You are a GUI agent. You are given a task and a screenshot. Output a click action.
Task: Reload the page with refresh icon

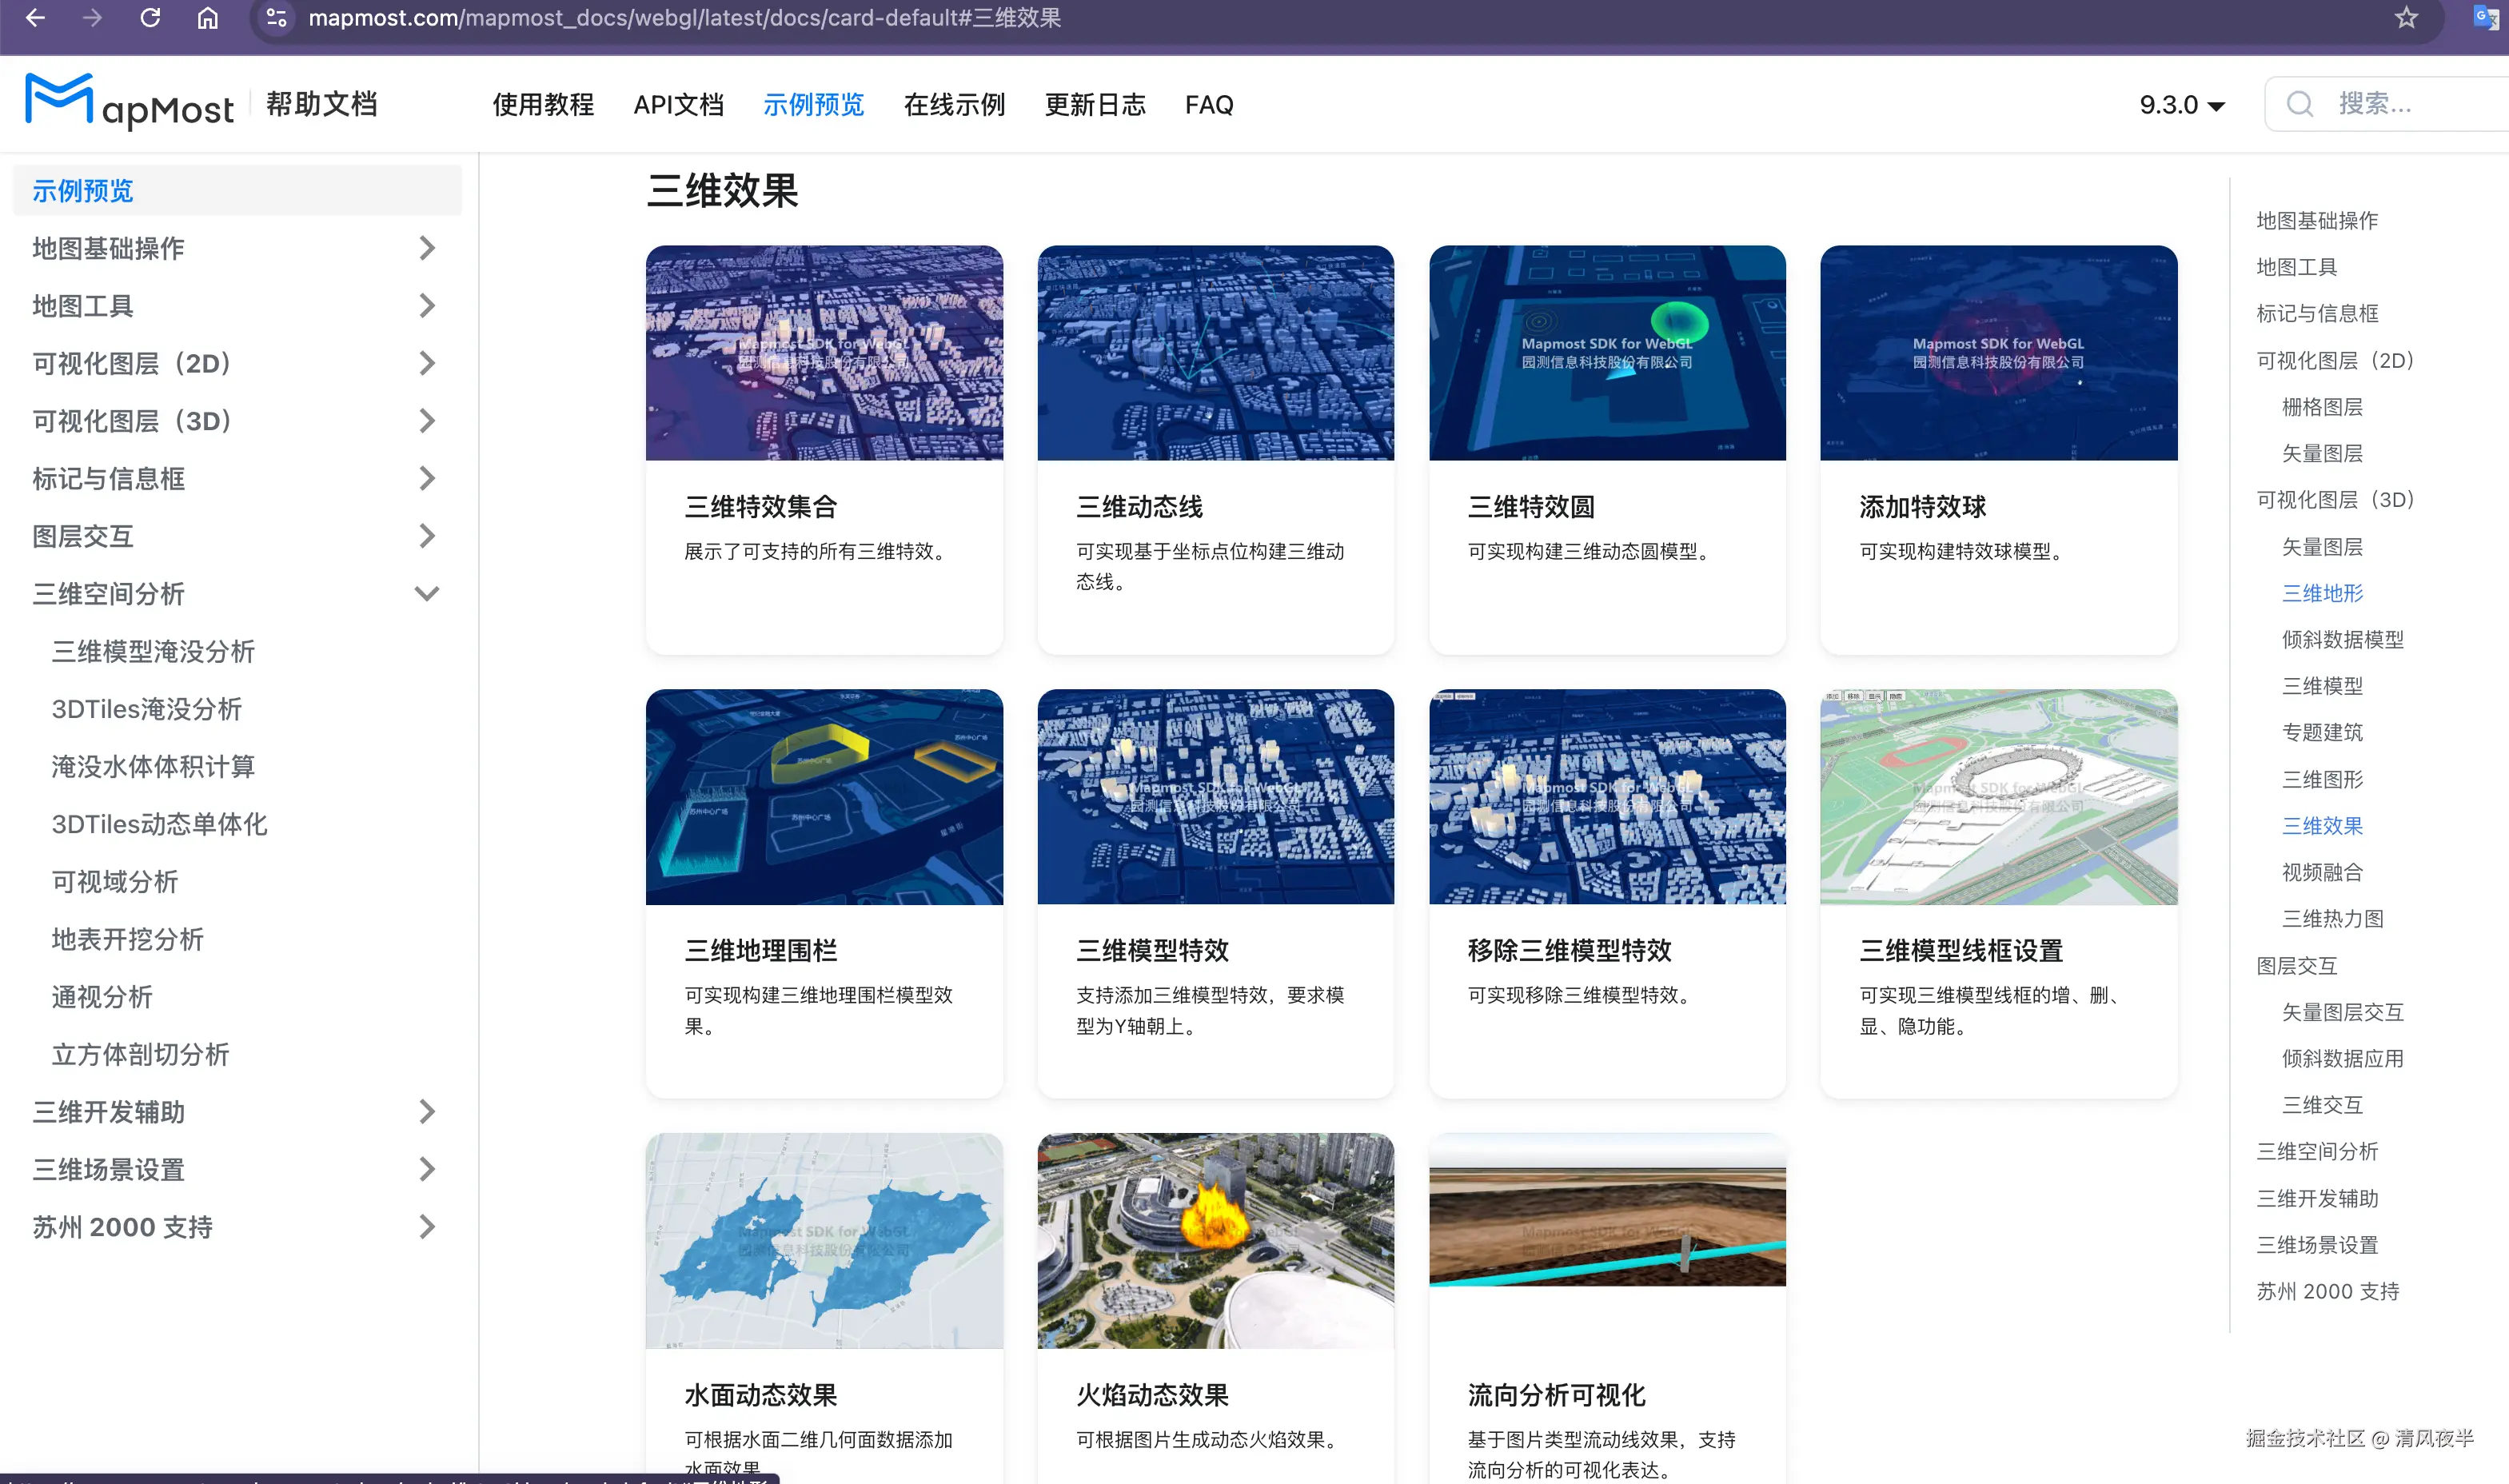pyautogui.click(x=150, y=18)
